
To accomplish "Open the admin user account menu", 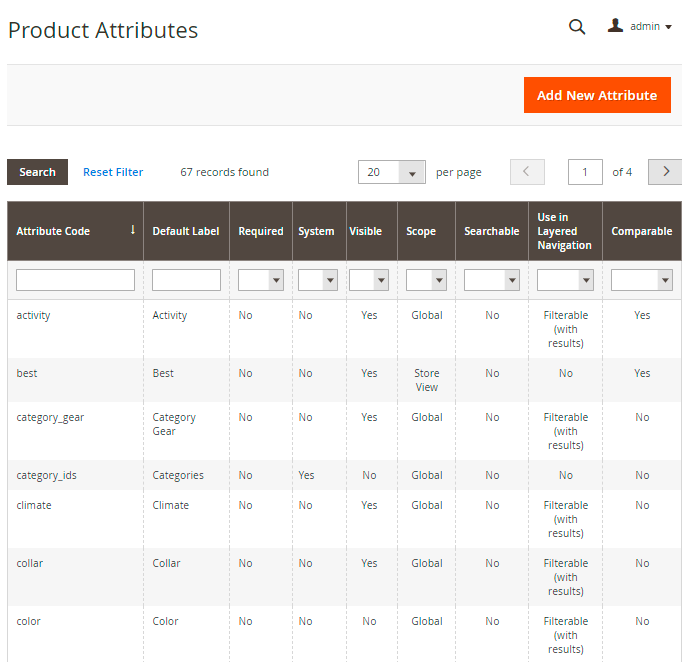I will point(641,27).
